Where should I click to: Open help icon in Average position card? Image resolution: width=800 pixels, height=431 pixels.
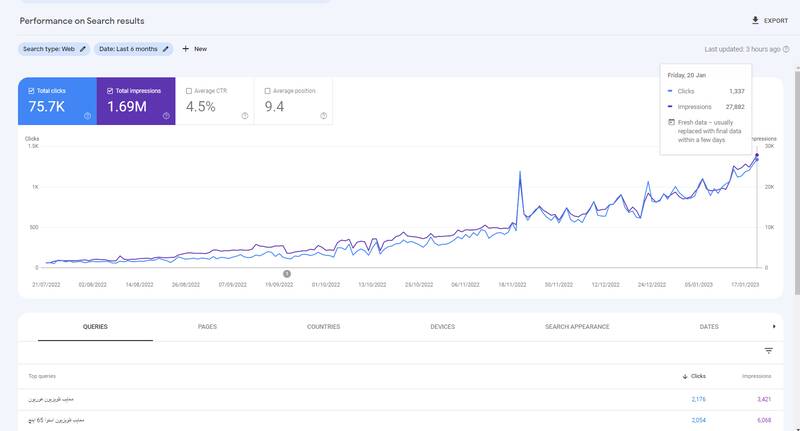coord(323,116)
